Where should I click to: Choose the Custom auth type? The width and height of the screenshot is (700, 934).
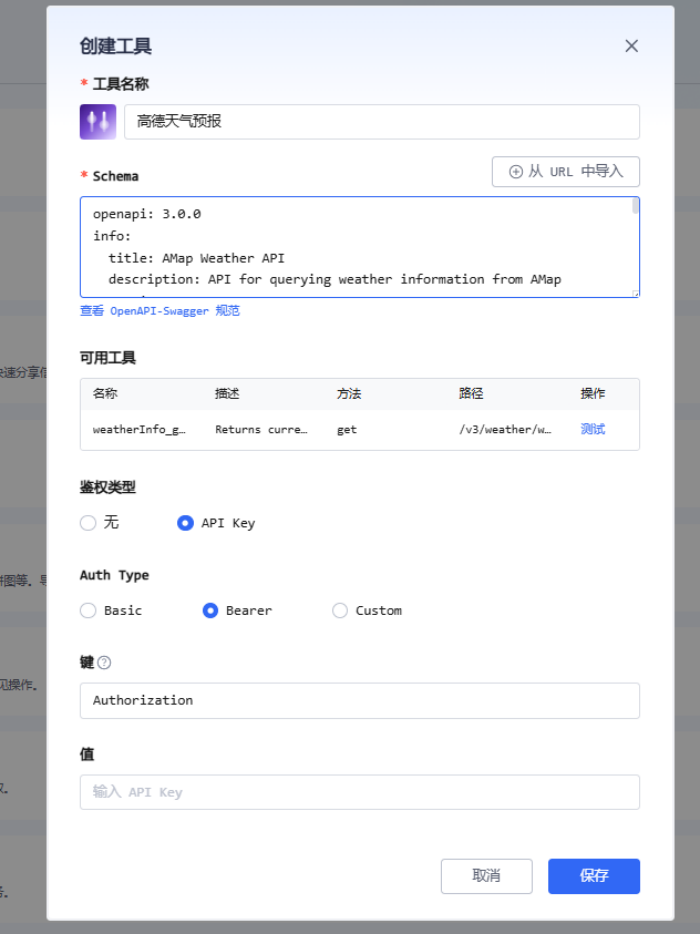pos(340,611)
